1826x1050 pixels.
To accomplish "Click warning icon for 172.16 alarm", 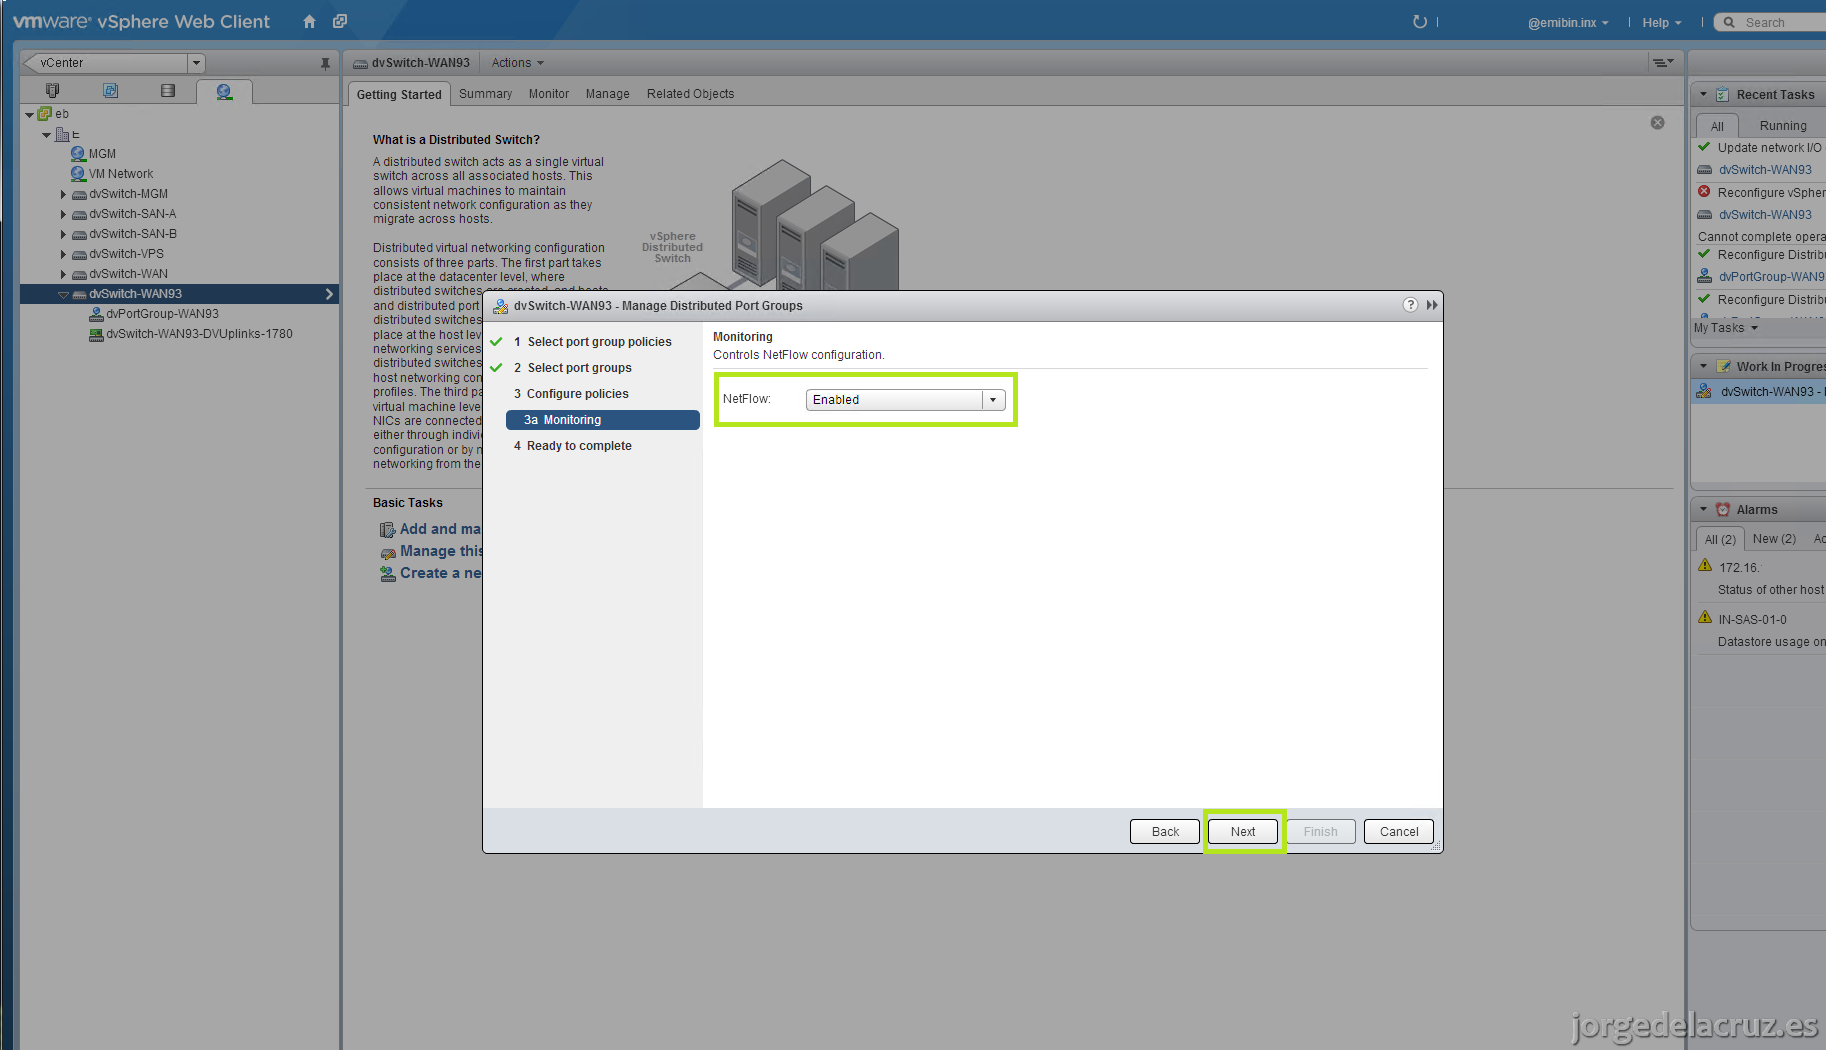I will click(1705, 566).
